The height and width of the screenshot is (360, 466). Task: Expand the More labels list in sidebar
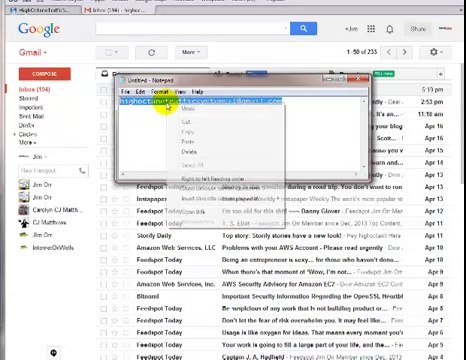(x=27, y=143)
